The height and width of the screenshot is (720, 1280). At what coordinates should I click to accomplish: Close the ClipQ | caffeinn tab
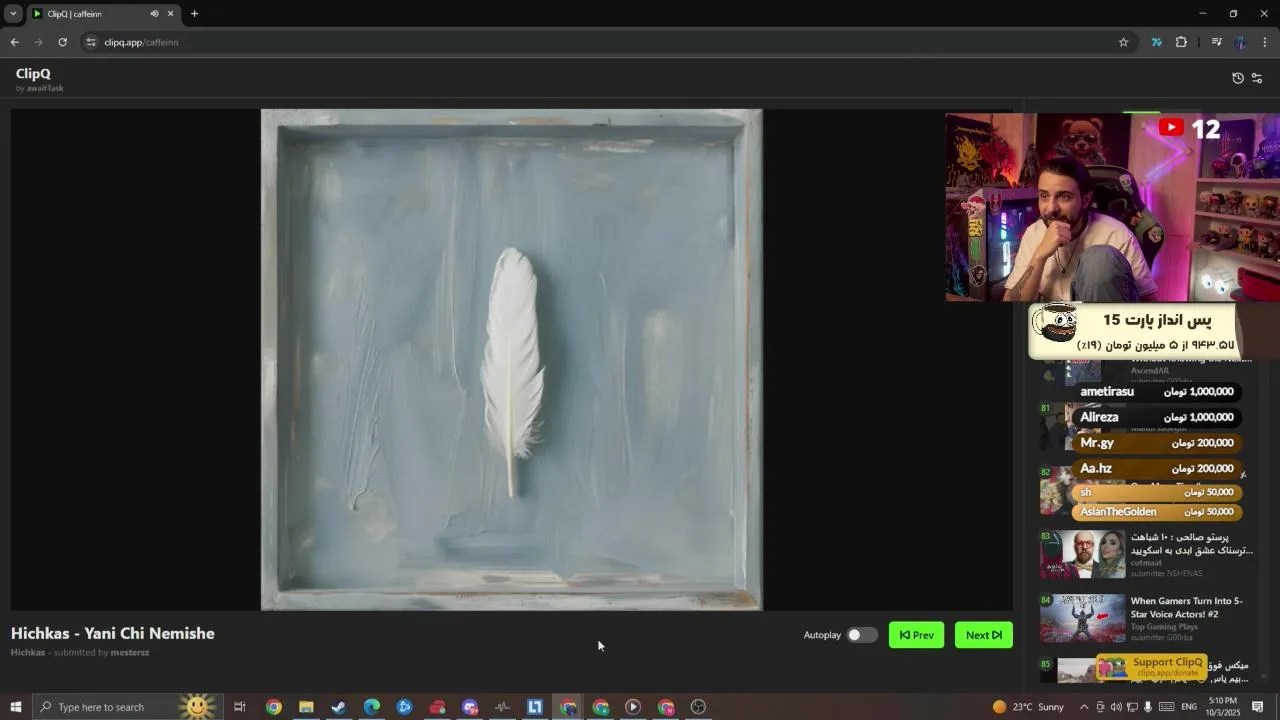pyautogui.click(x=170, y=14)
